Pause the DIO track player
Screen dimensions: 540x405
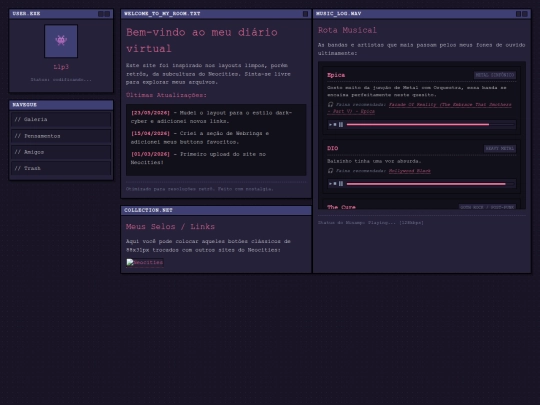coord(341,184)
